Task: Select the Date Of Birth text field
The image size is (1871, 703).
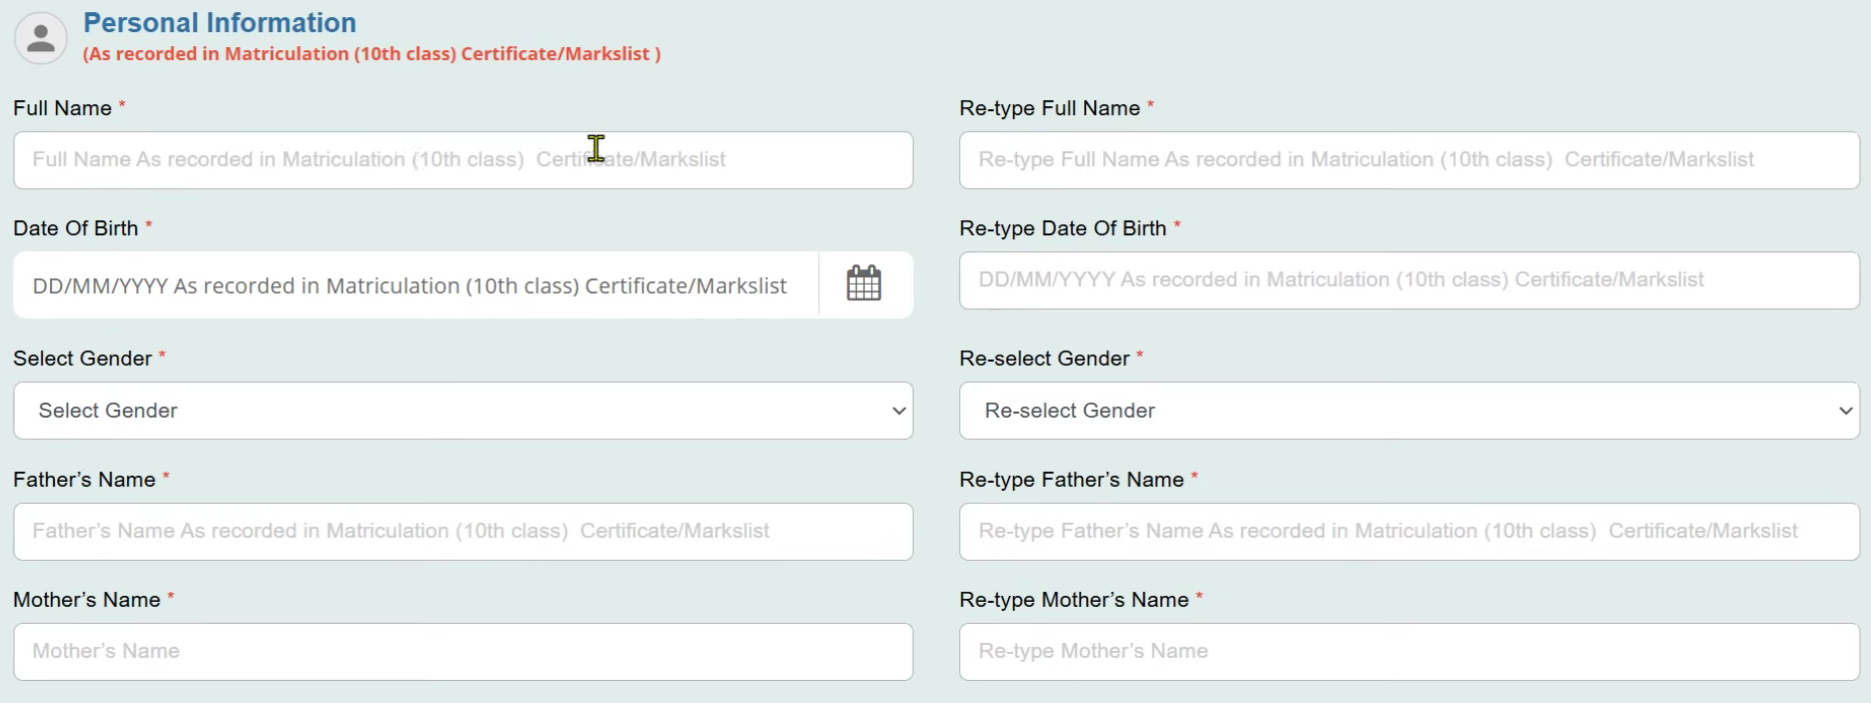Action: [x=415, y=285]
